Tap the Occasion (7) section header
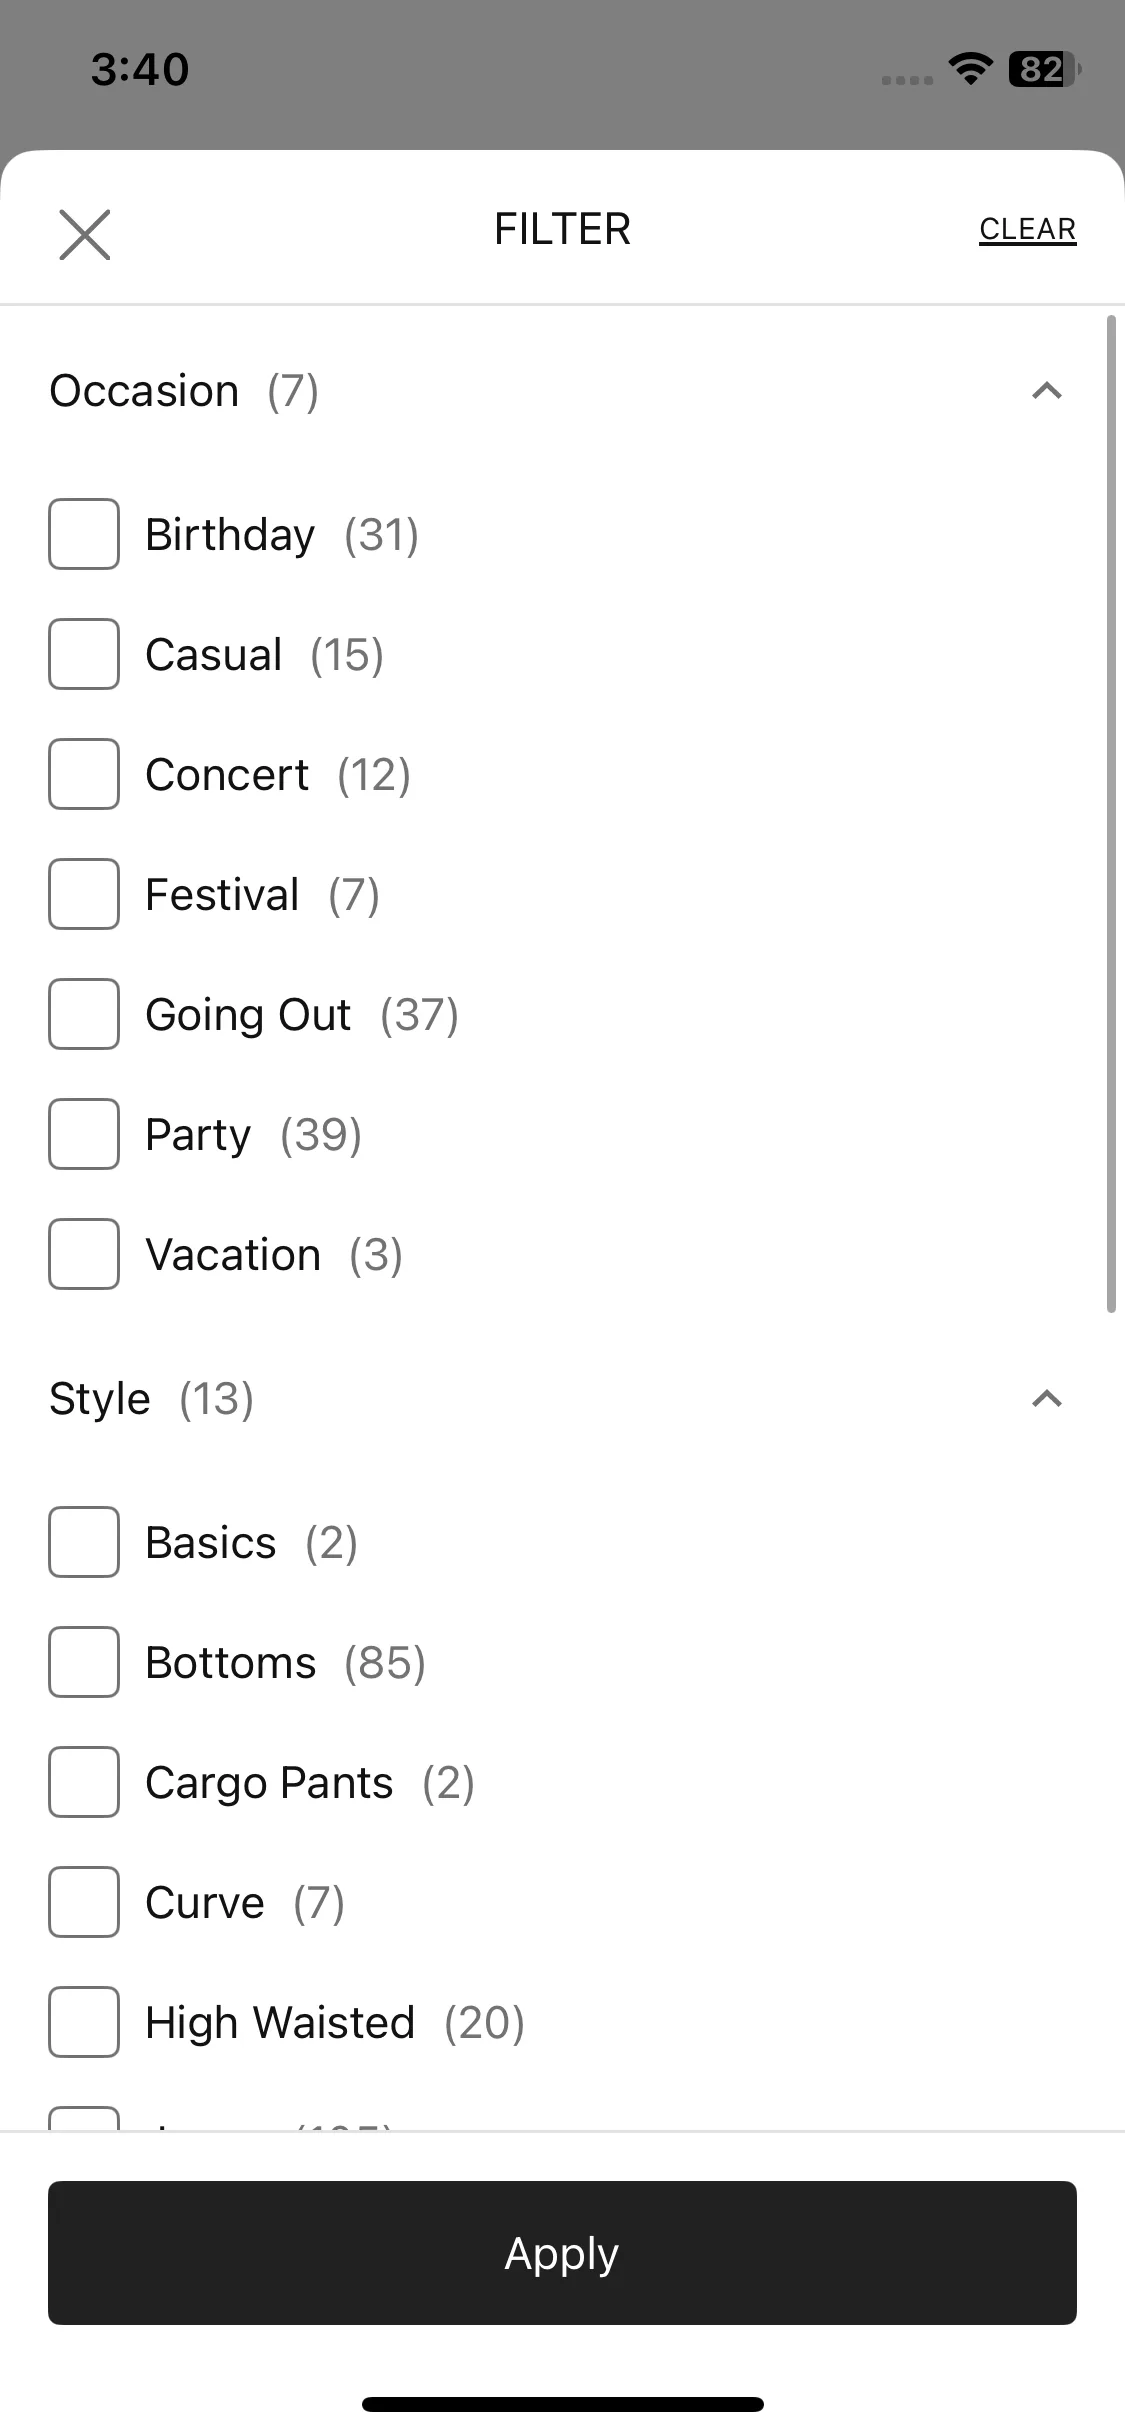This screenshot has height=2436, width=1125. [184, 391]
